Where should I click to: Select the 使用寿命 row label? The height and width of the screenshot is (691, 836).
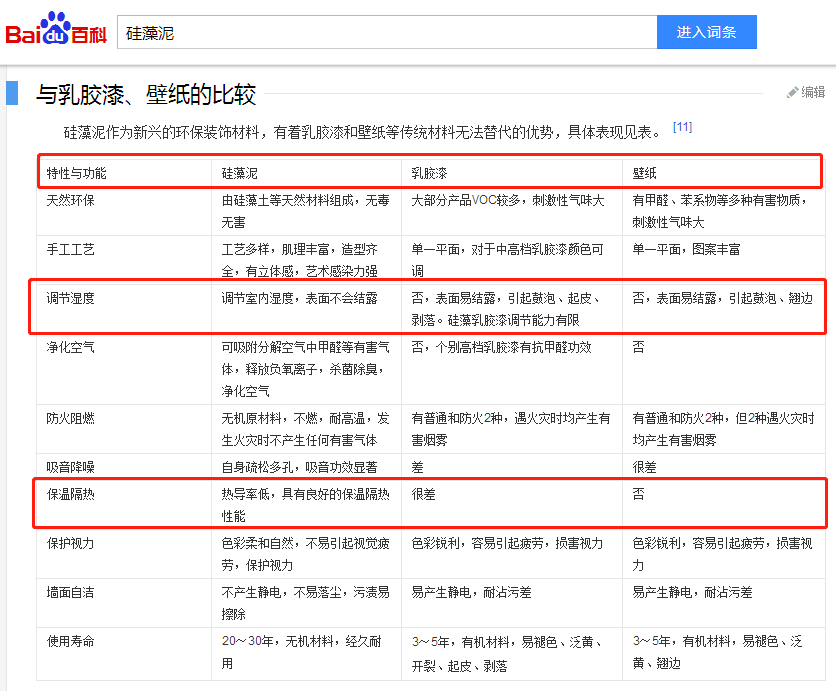(x=70, y=641)
